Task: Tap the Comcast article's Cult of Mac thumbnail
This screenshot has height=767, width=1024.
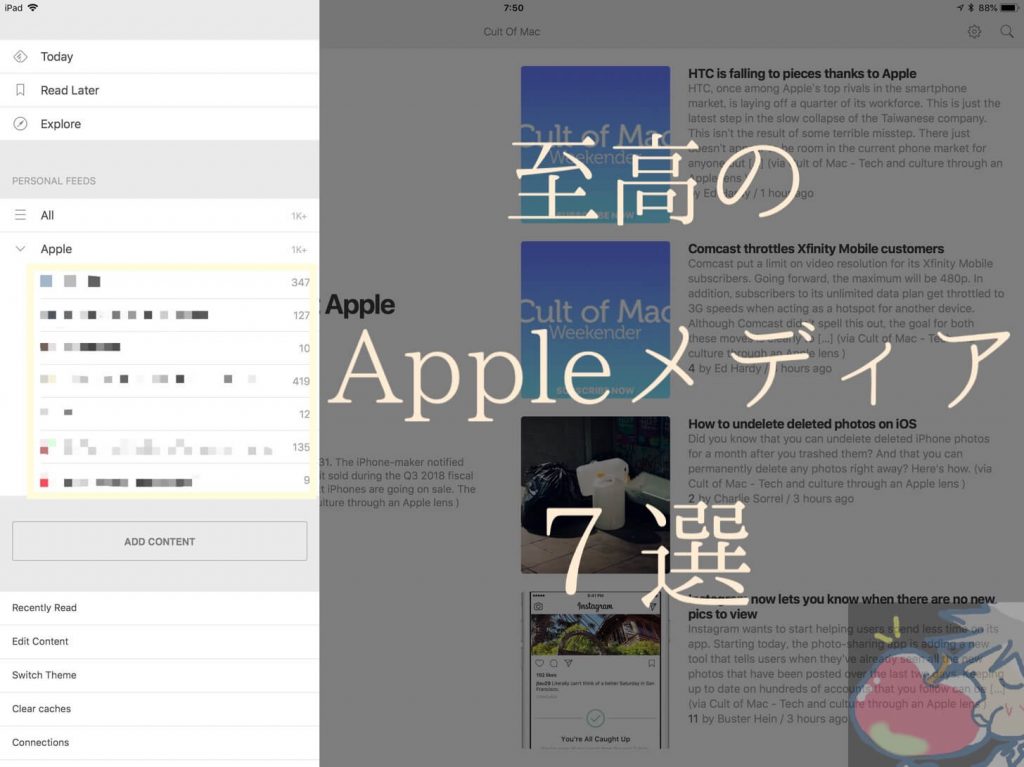Action: tap(595, 319)
